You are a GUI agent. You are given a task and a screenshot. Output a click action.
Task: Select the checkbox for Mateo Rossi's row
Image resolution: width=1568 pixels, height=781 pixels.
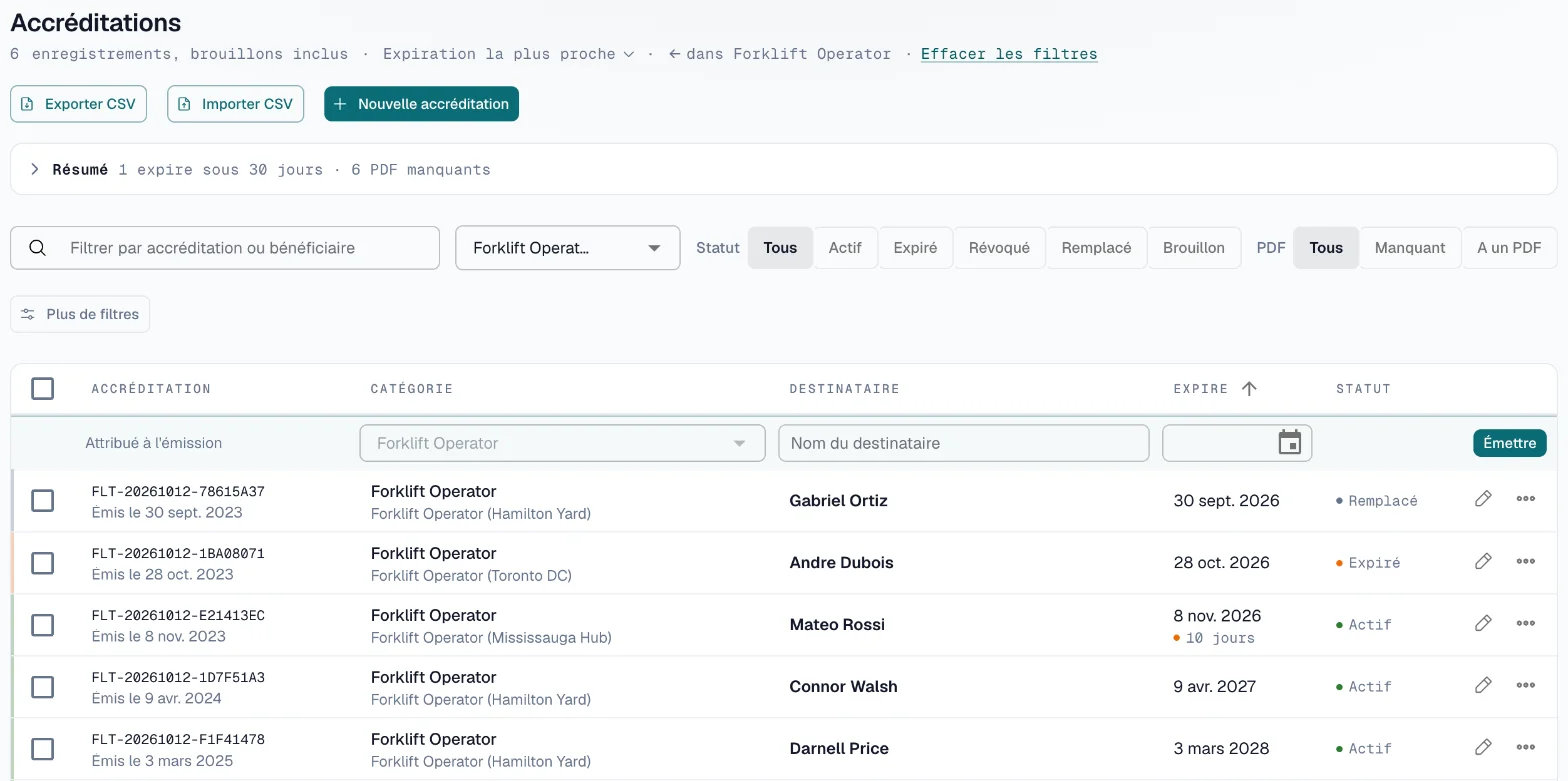pyautogui.click(x=42, y=624)
